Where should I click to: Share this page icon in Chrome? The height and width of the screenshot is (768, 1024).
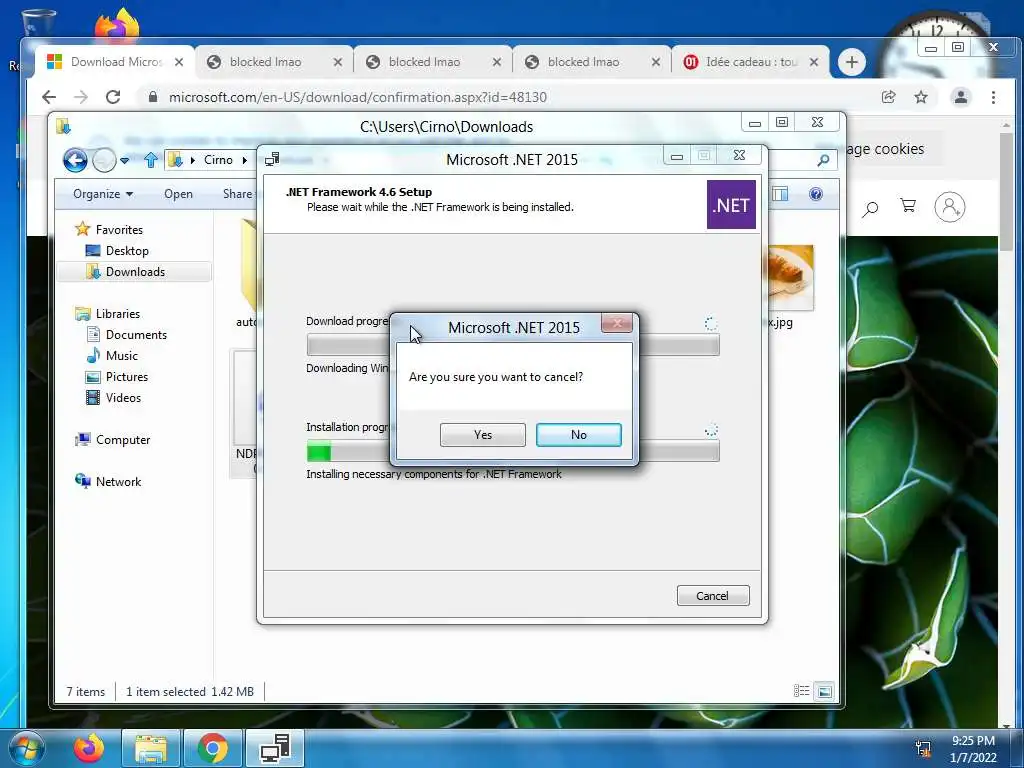point(888,97)
